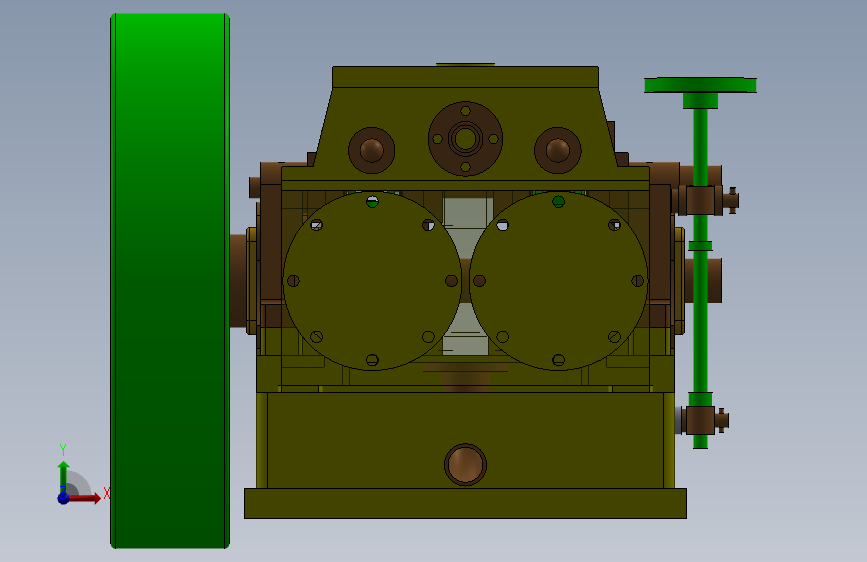The width and height of the screenshot is (867, 562).
Task: Select the lower brown shaft bracket at right
Action: (x=702, y=420)
